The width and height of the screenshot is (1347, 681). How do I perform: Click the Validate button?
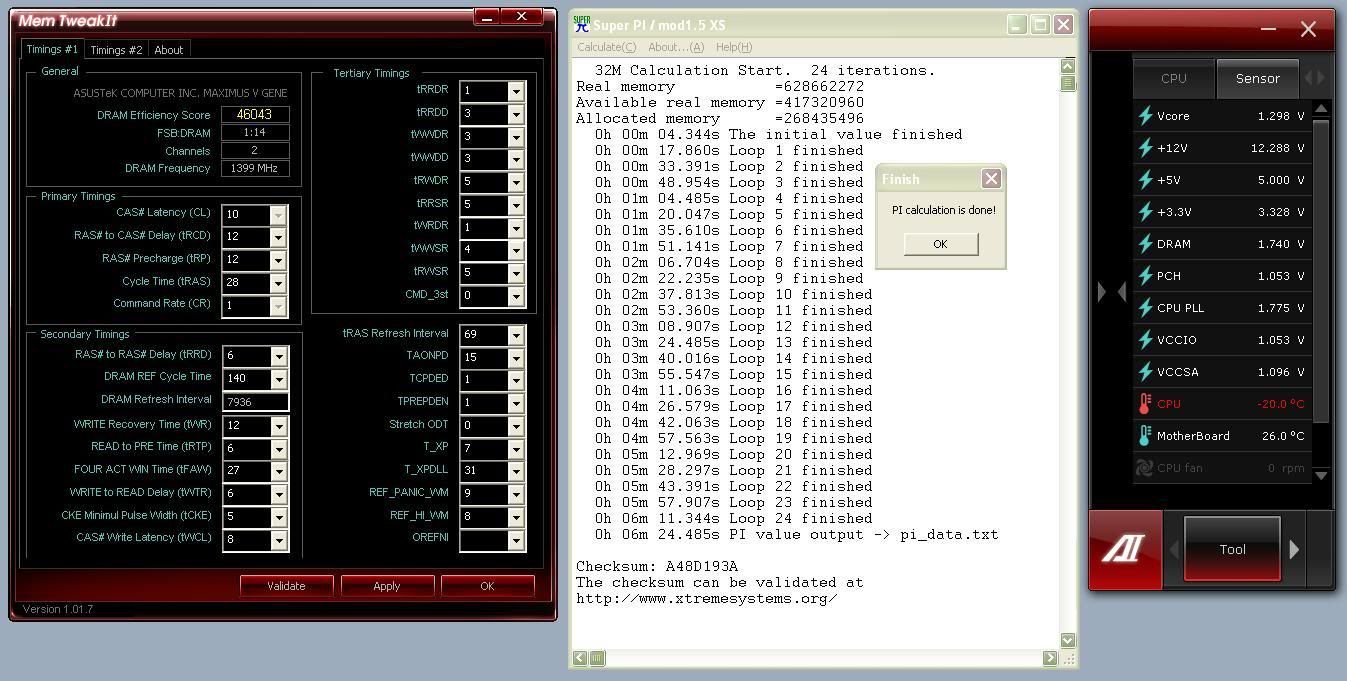pyautogui.click(x=286, y=586)
